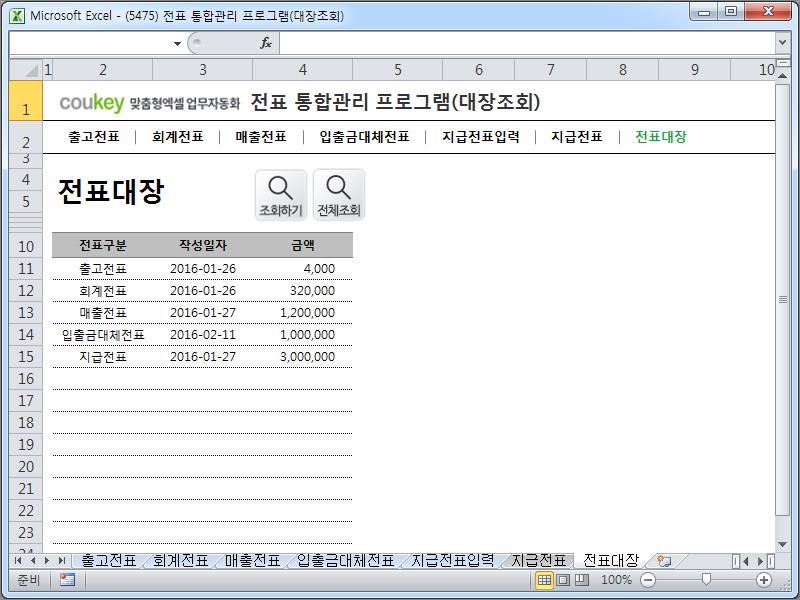Image resolution: width=800 pixels, height=600 pixels.
Task: Go to next sheet tab arrow
Action: coord(47,561)
